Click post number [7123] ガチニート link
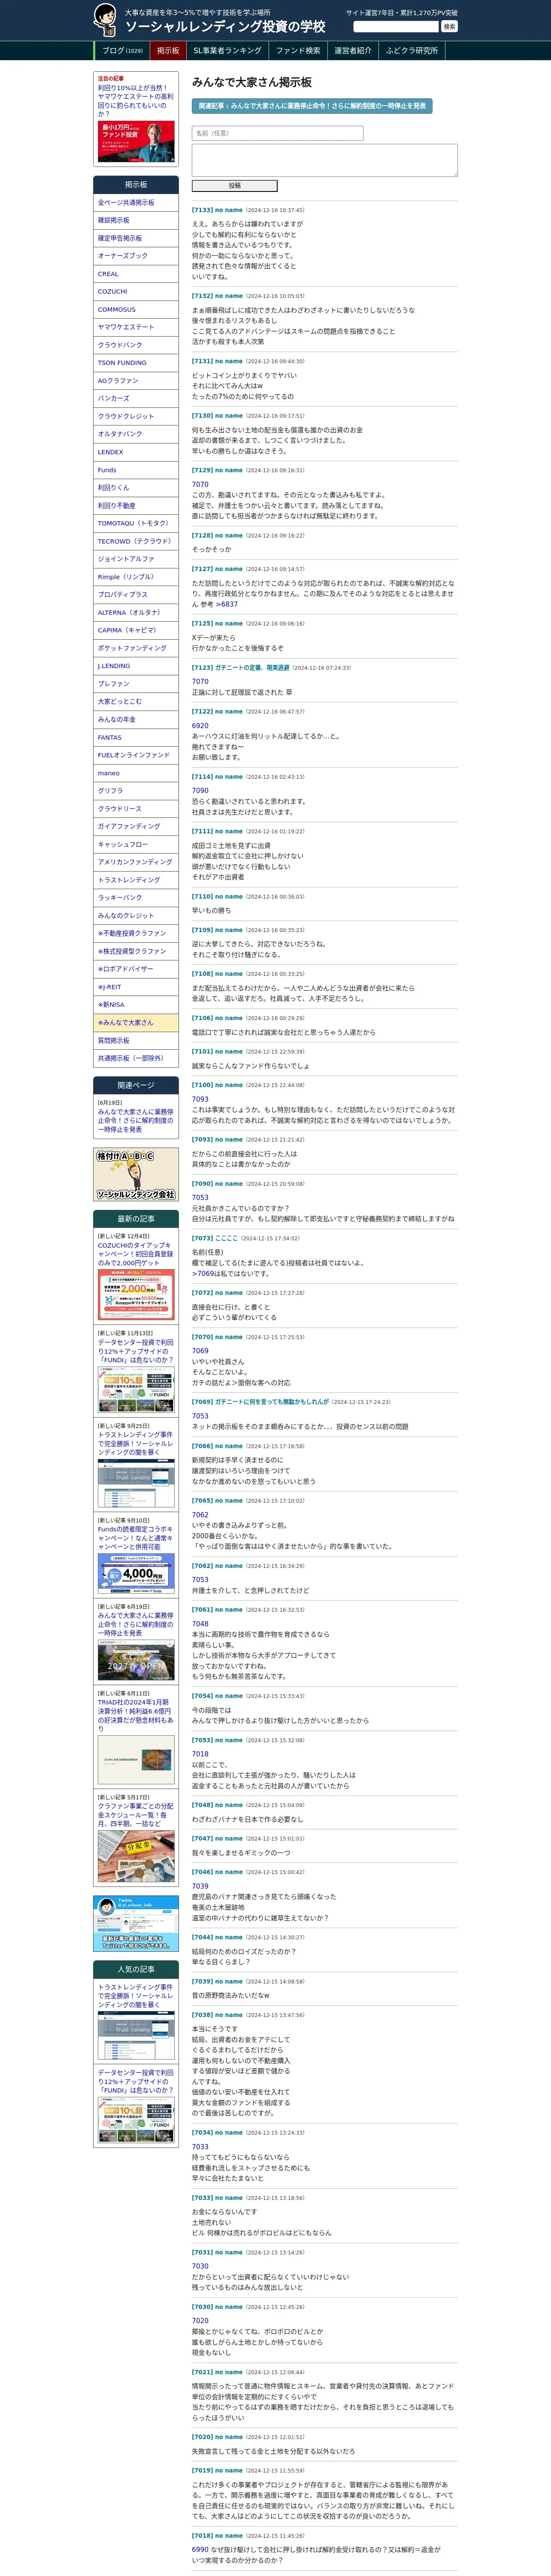 click(240, 668)
